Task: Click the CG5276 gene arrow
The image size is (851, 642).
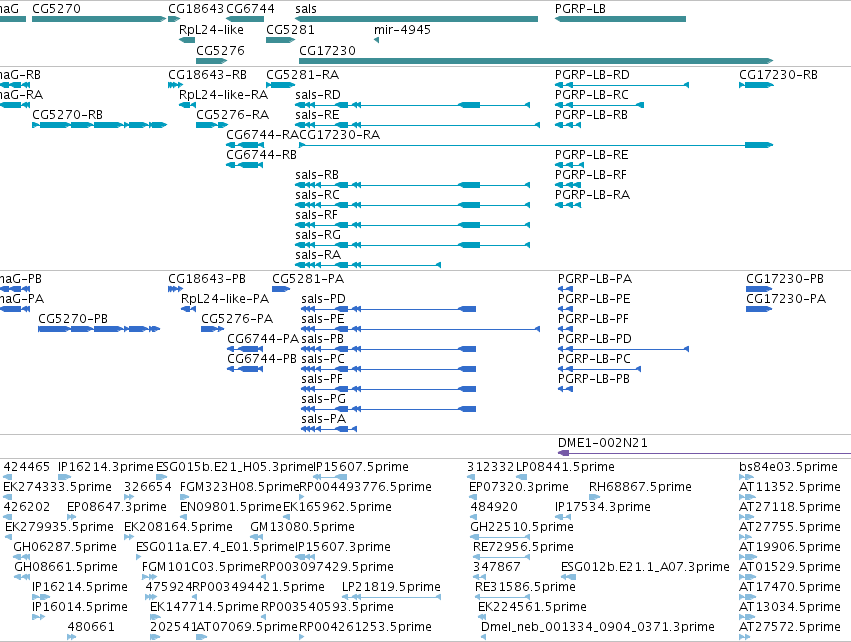Action: point(212,61)
